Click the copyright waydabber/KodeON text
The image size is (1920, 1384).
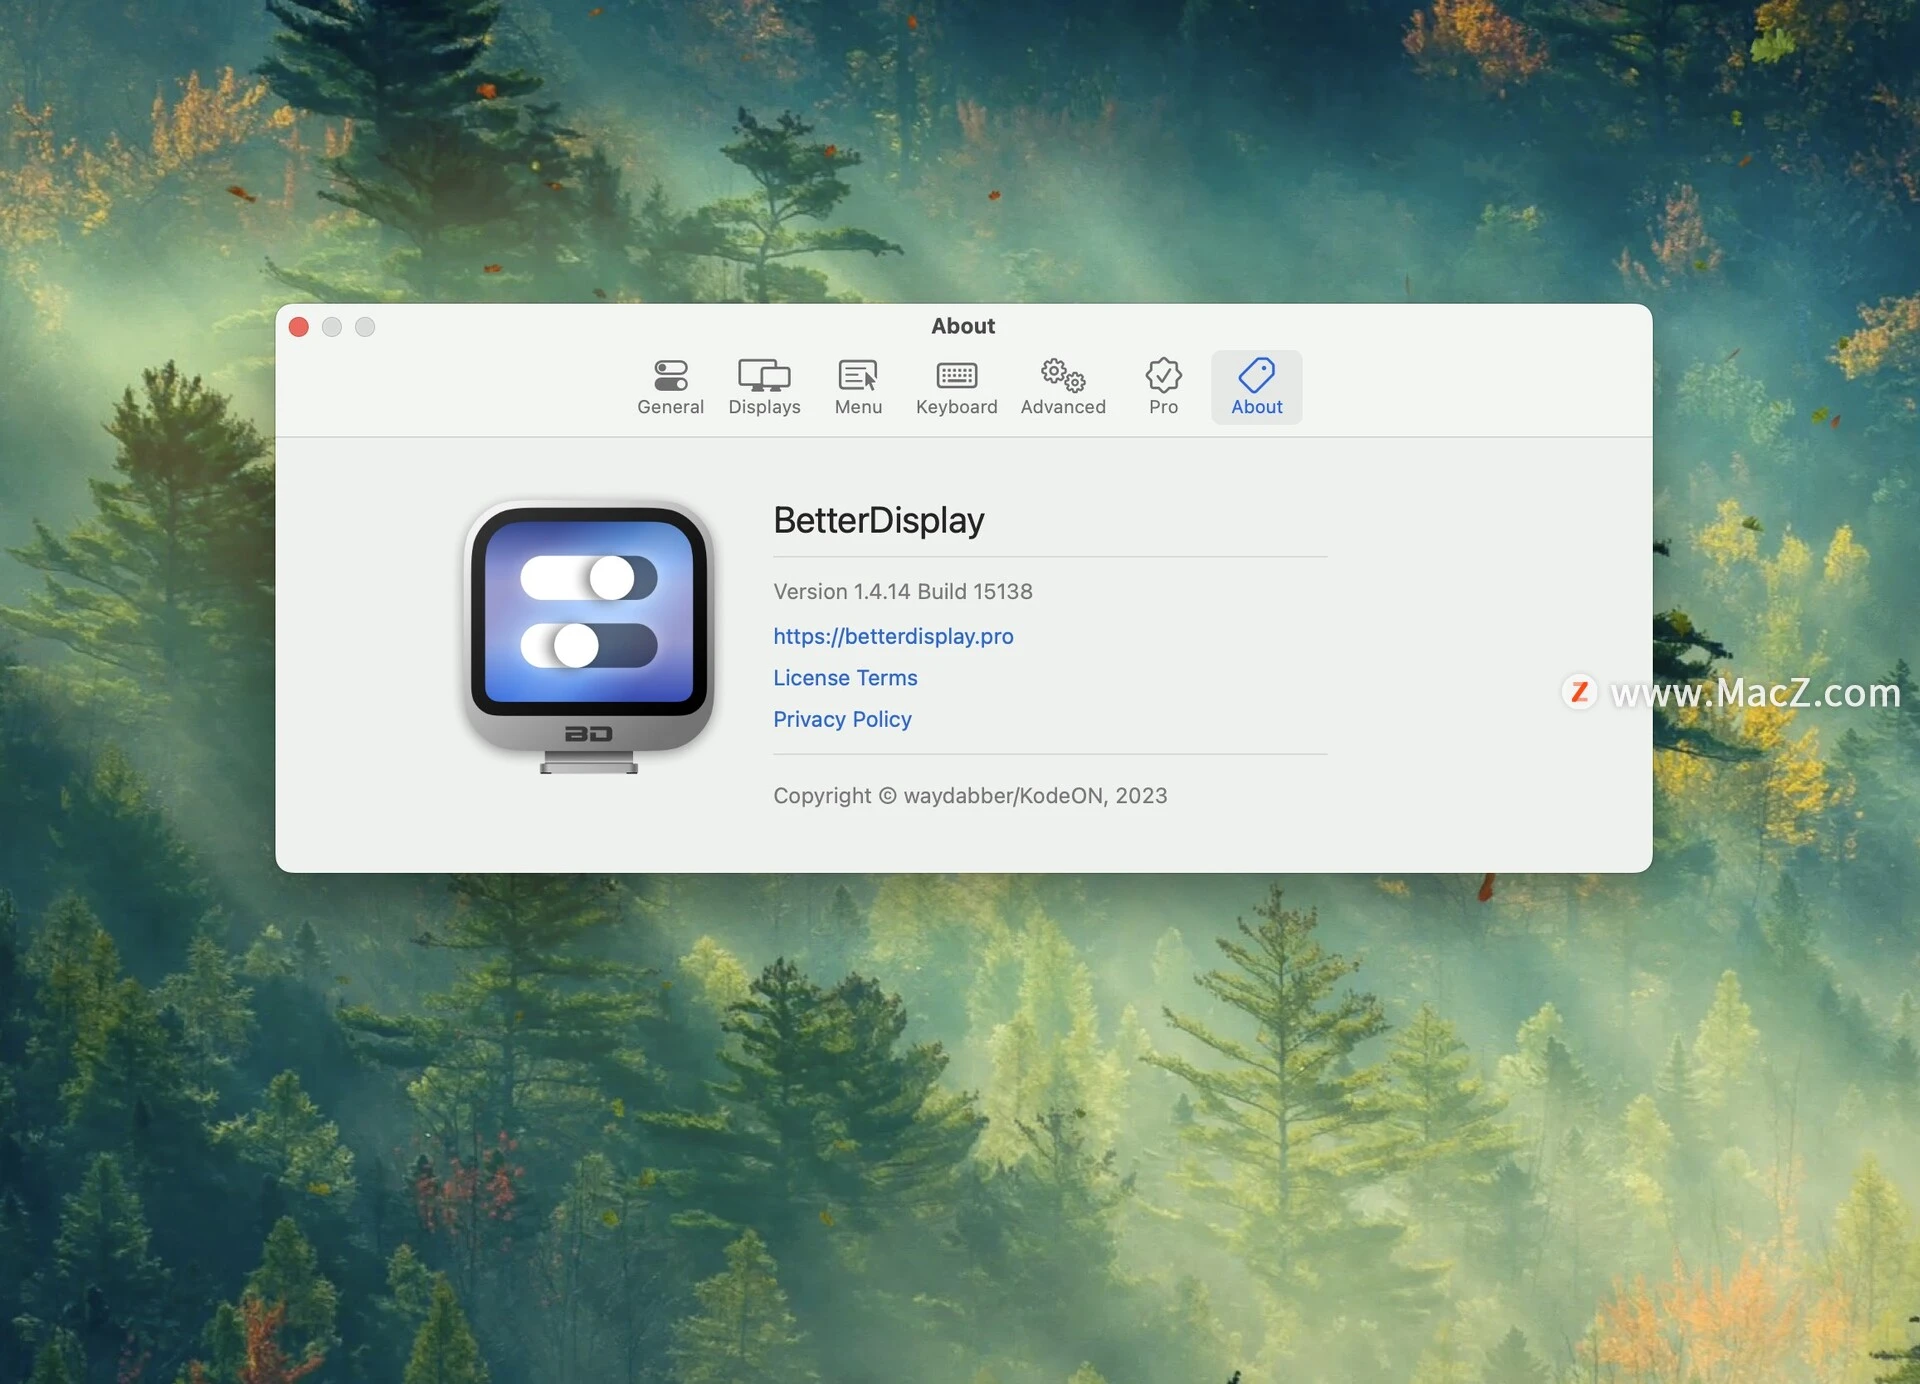click(970, 796)
